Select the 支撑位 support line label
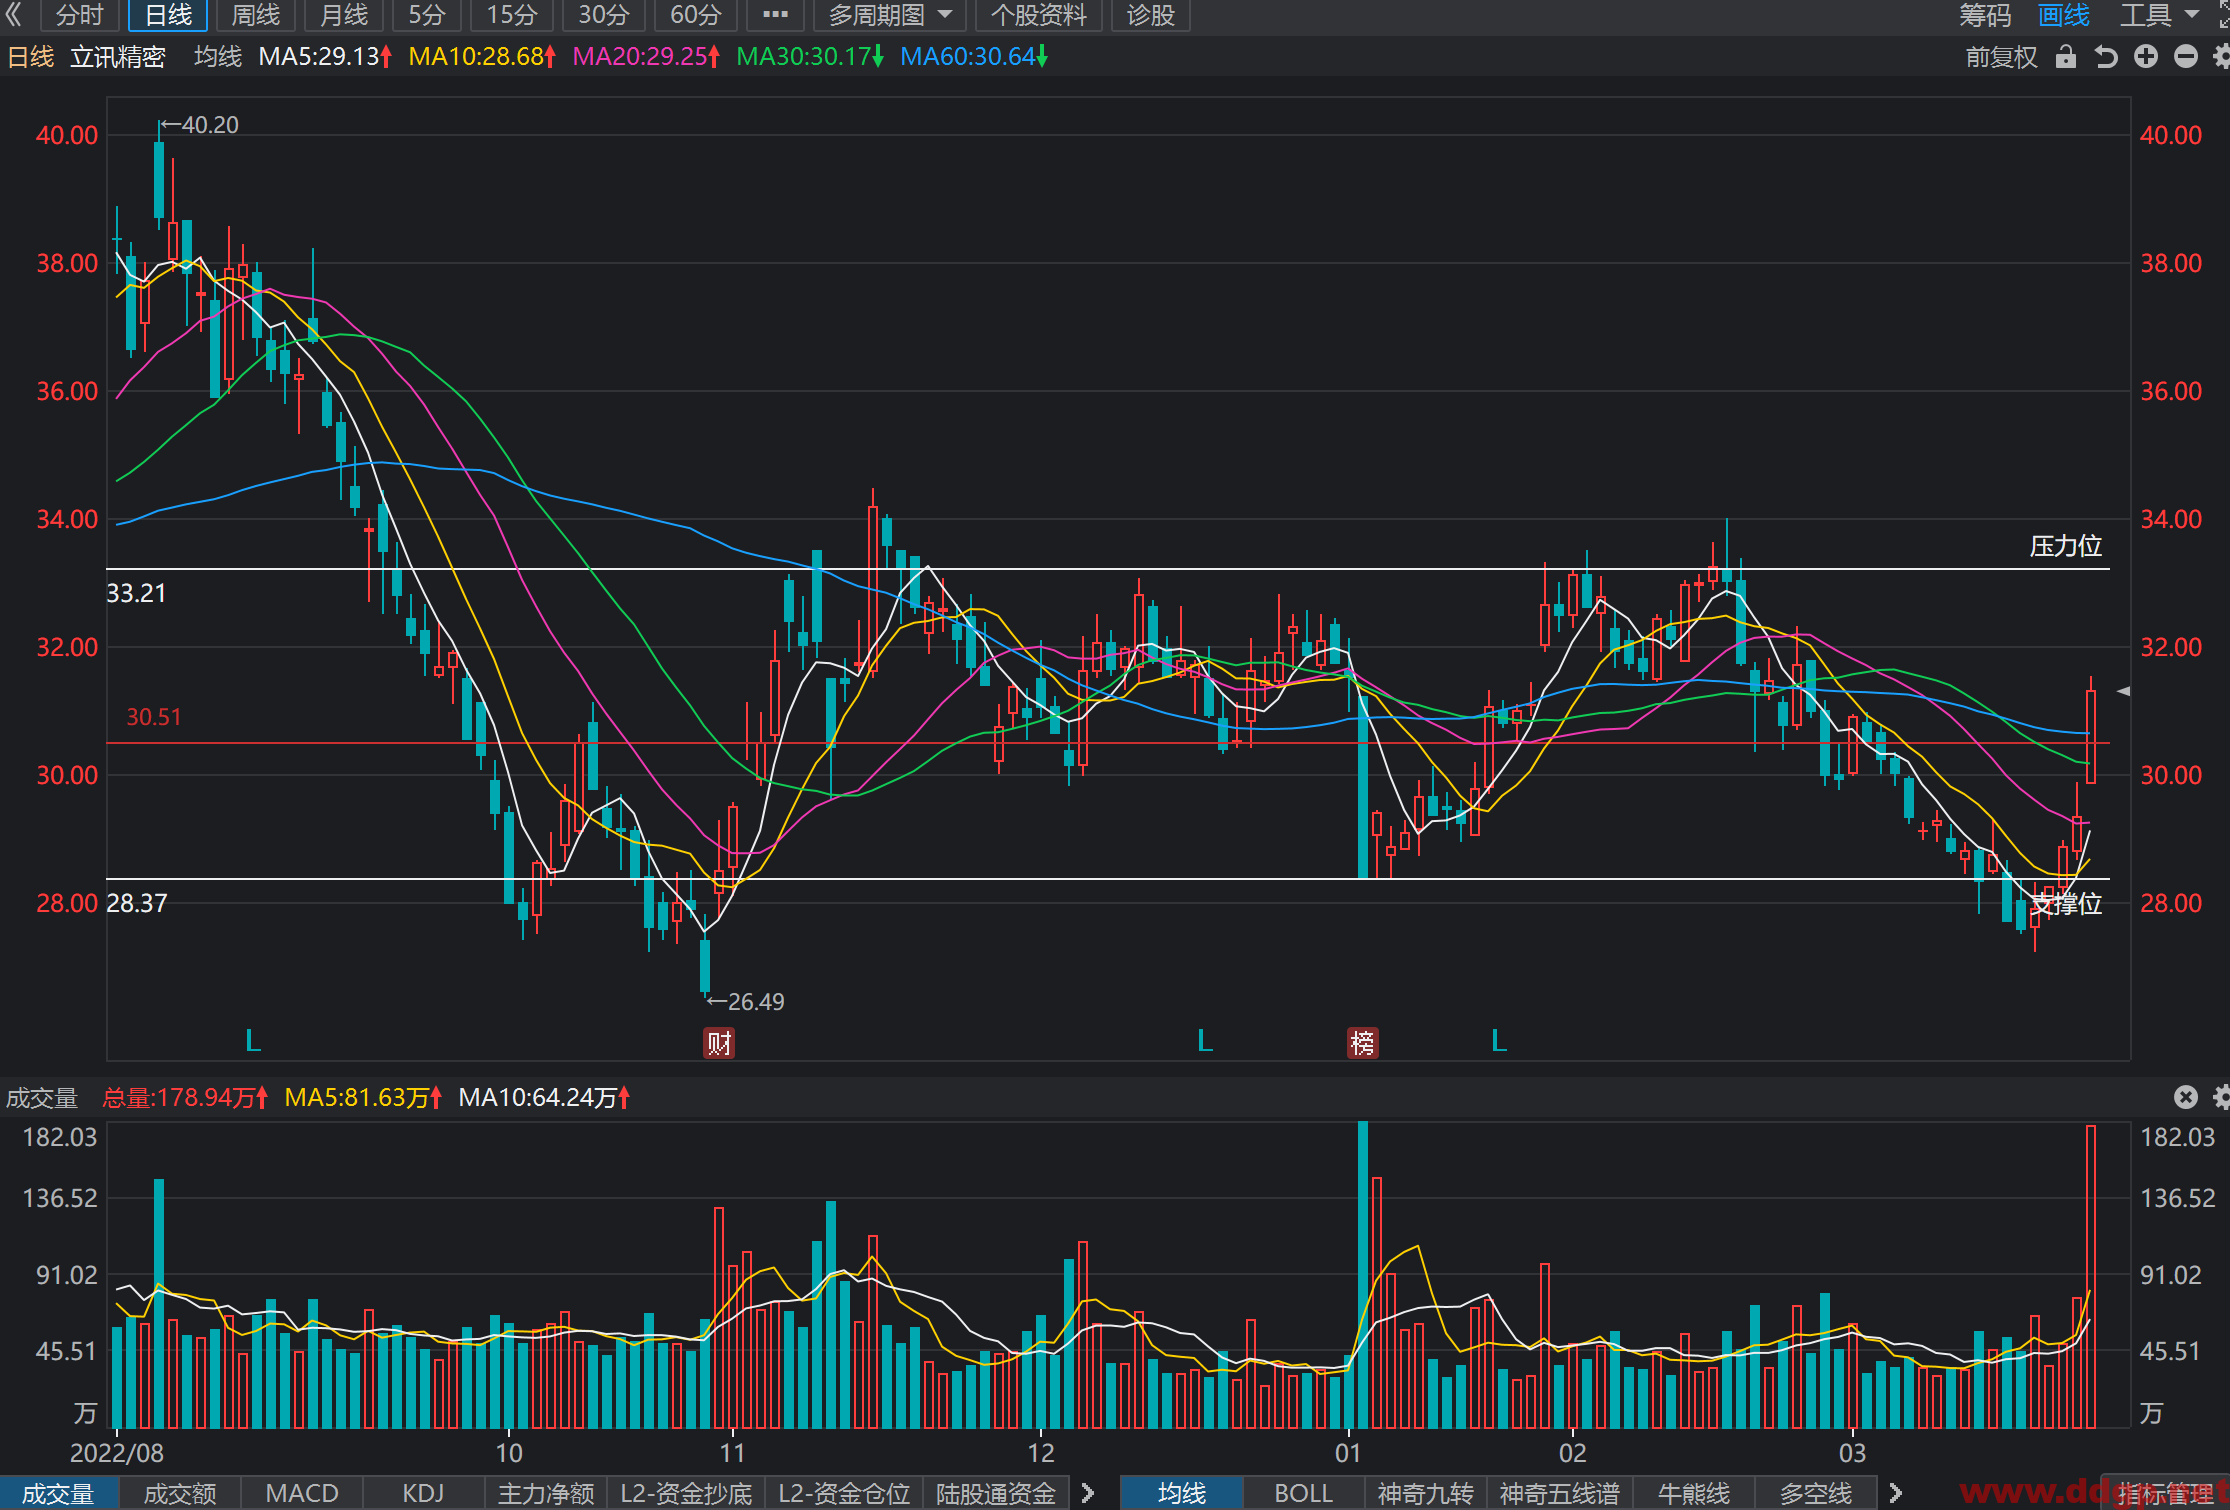This screenshot has width=2230, height=1510. (x=2065, y=904)
